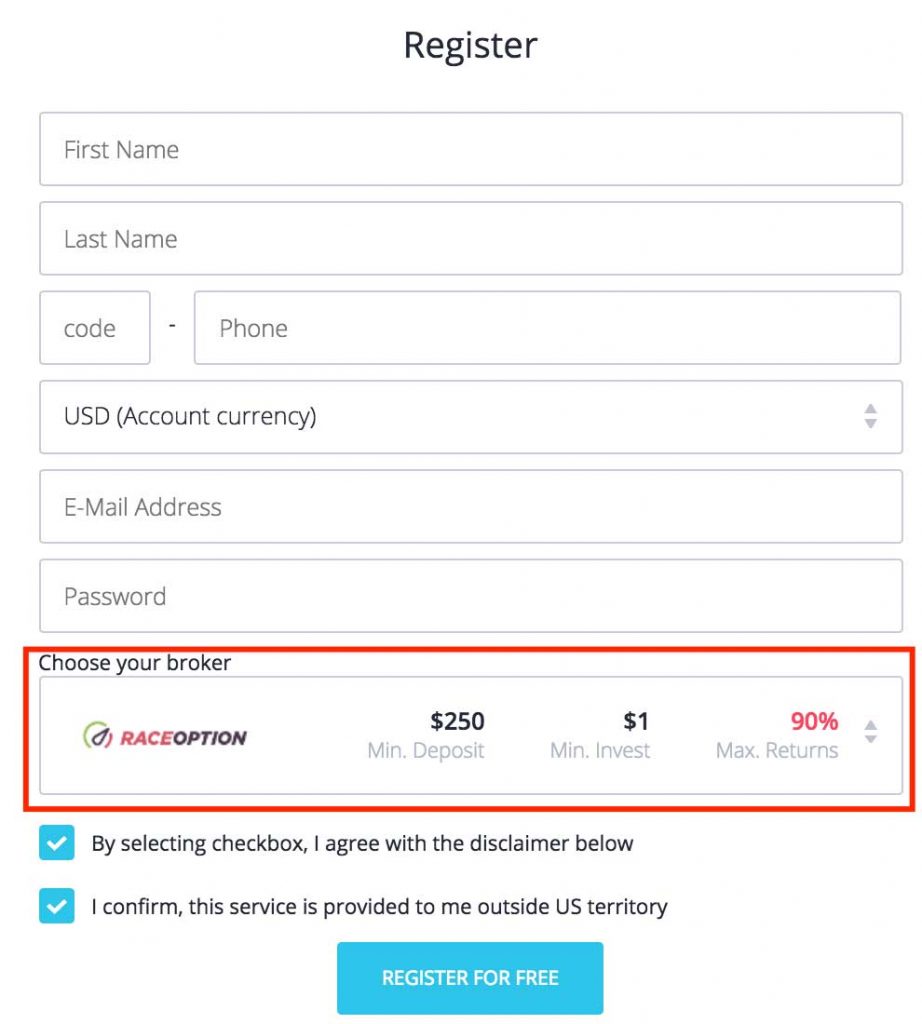Click into the phone code field
The height and width of the screenshot is (1024, 922).
click(x=95, y=328)
